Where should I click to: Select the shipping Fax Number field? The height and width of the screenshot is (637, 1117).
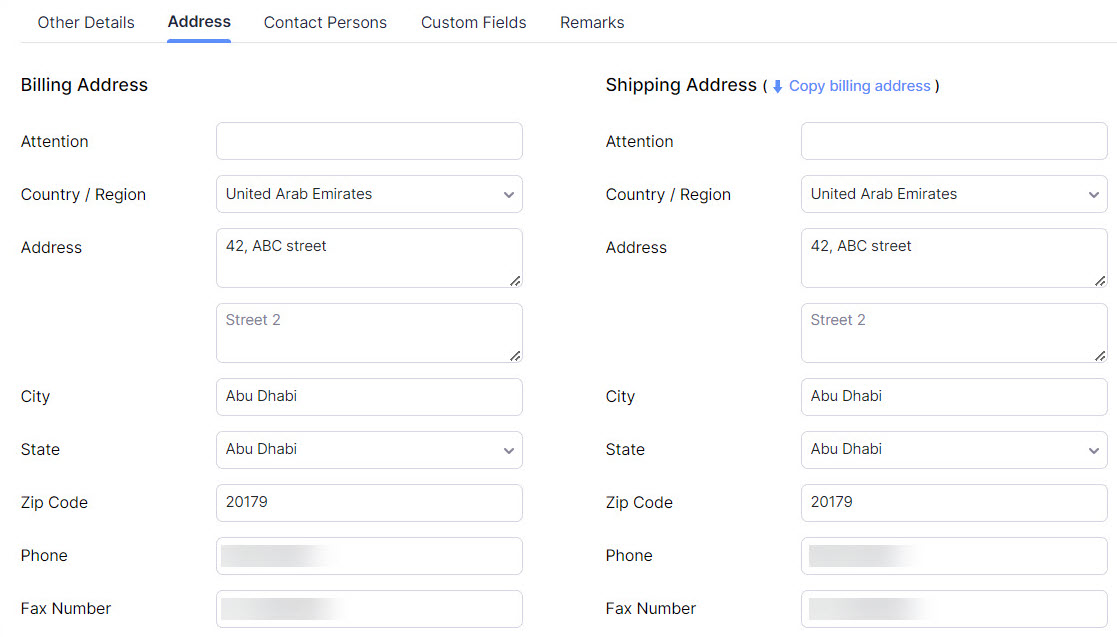coord(954,608)
